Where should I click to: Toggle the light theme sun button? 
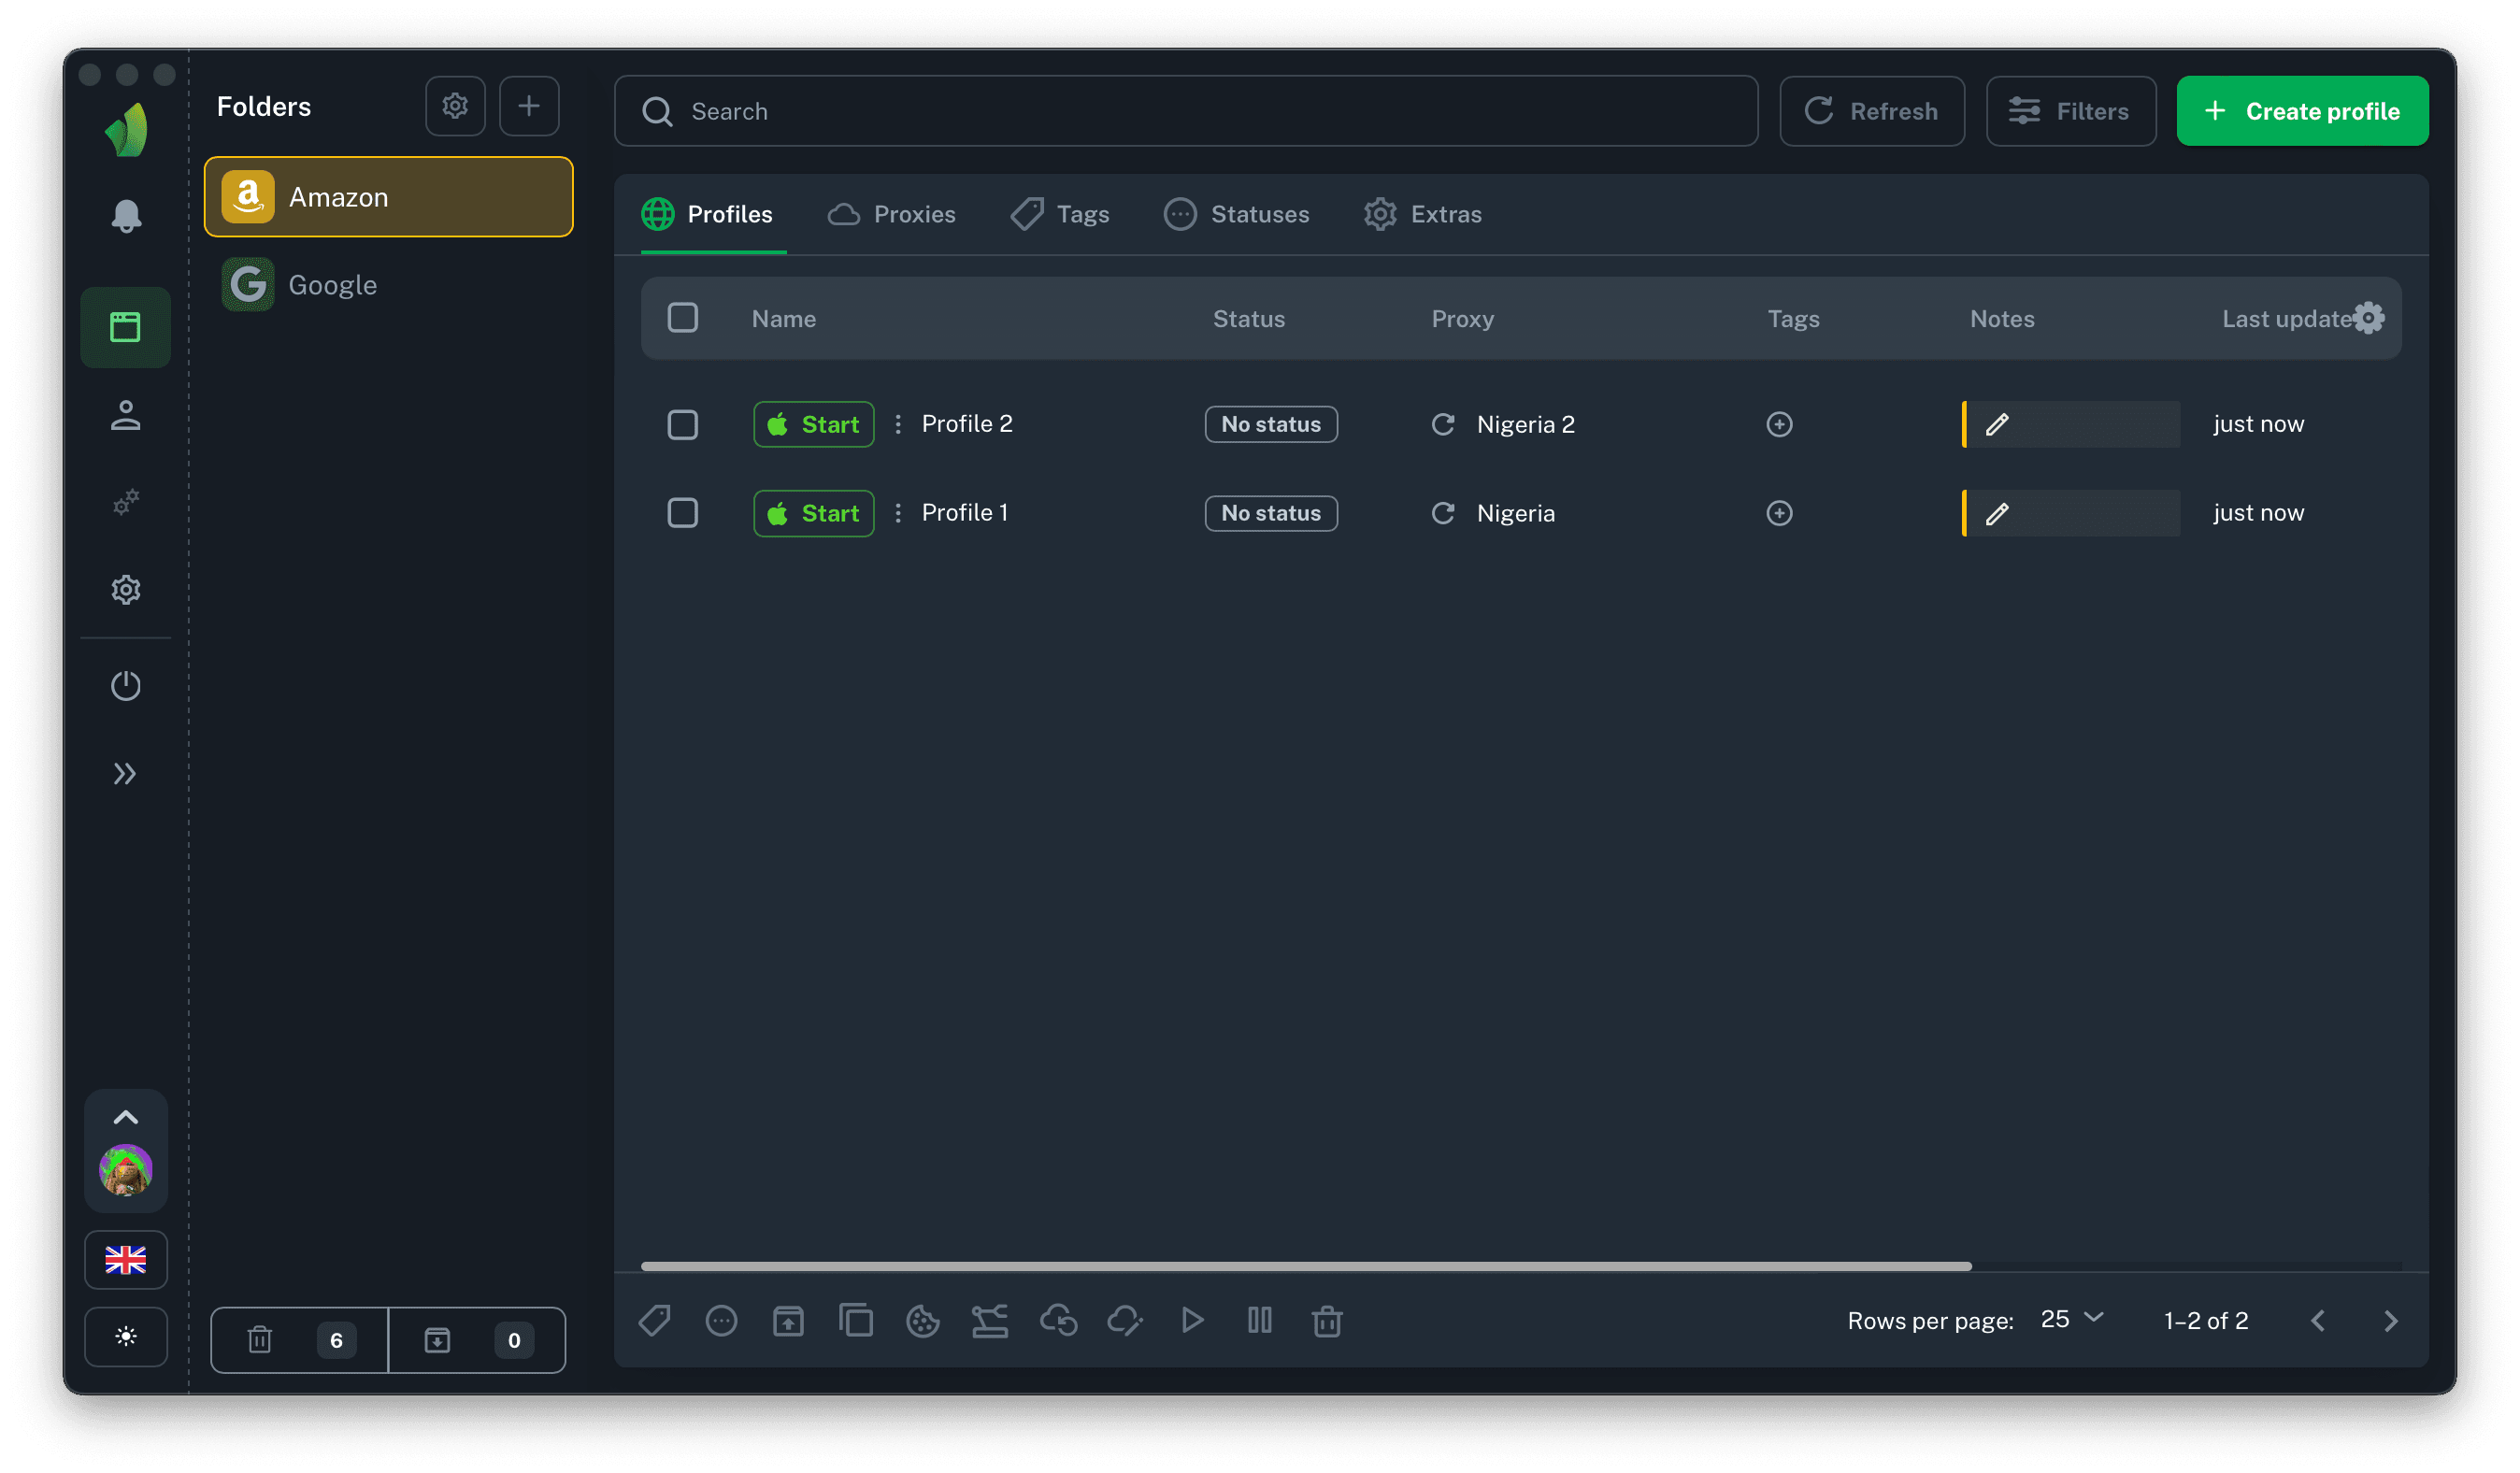(x=126, y=1337)
